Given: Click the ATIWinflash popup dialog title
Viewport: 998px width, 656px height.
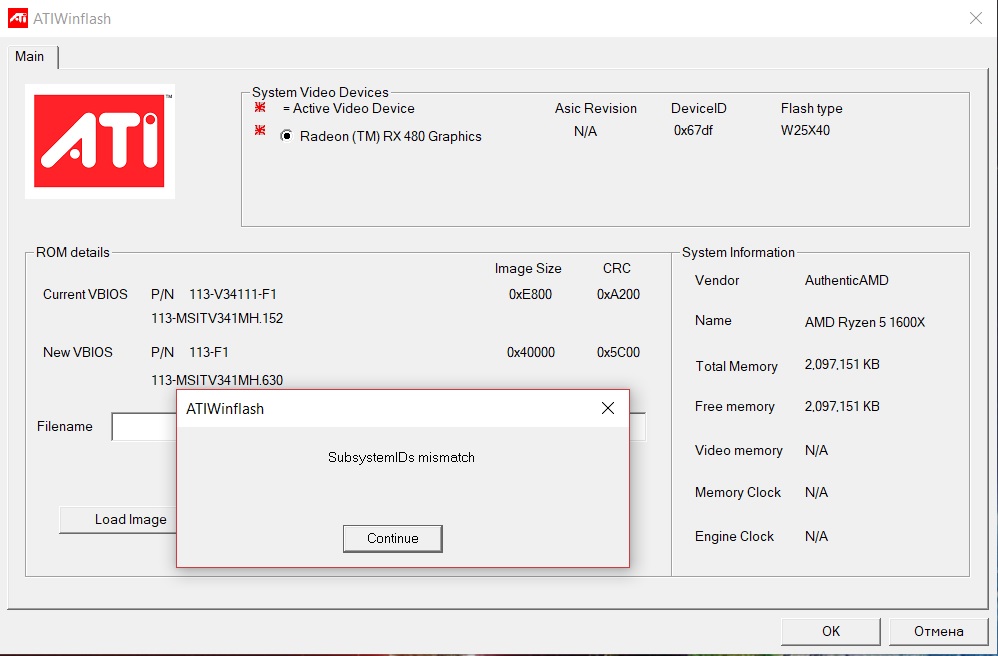Looking at the screenshot, I should point(225,408).
